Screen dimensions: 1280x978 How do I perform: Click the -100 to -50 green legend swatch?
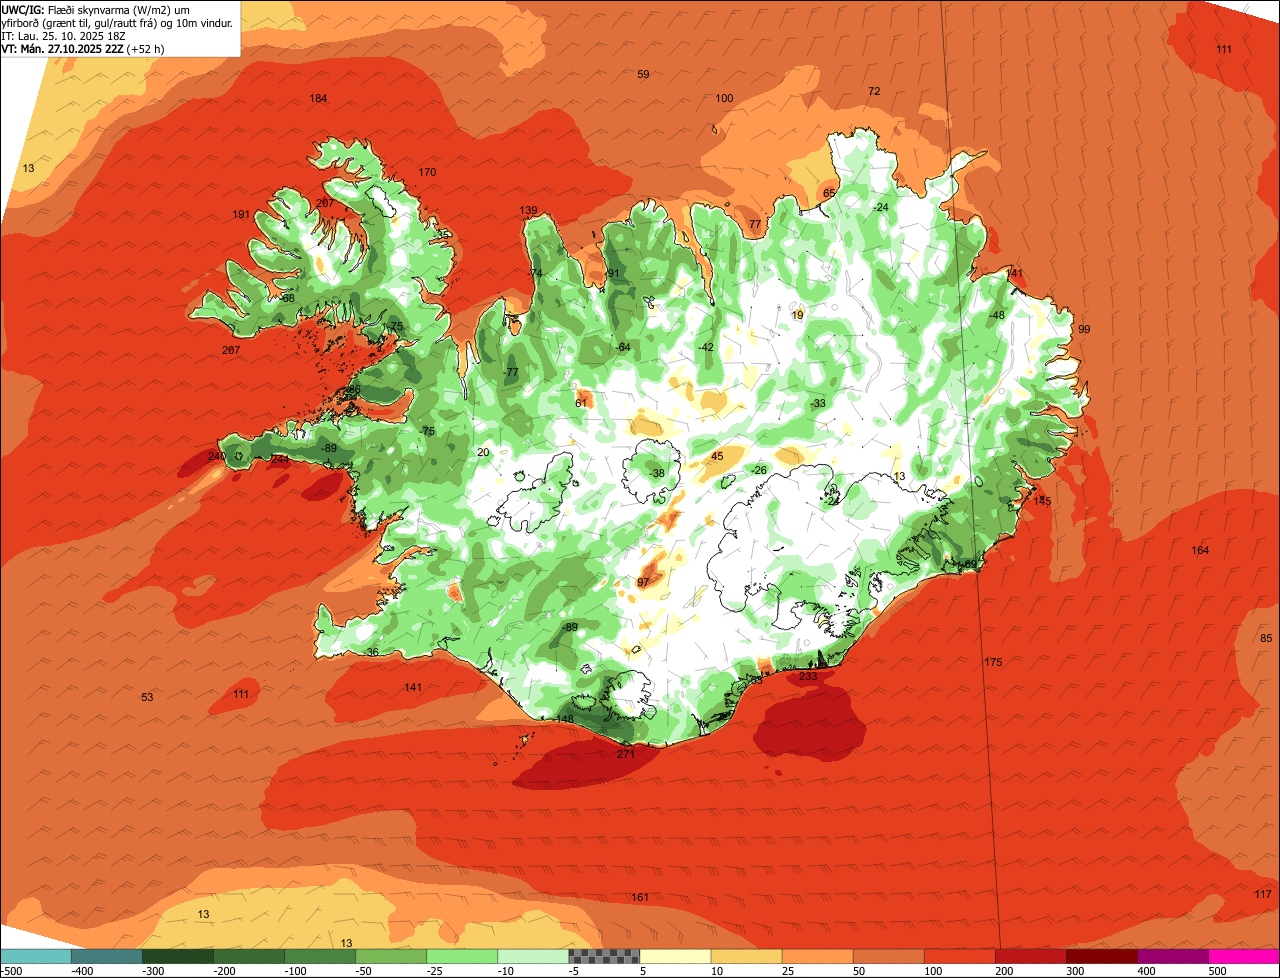click(319, 956)
